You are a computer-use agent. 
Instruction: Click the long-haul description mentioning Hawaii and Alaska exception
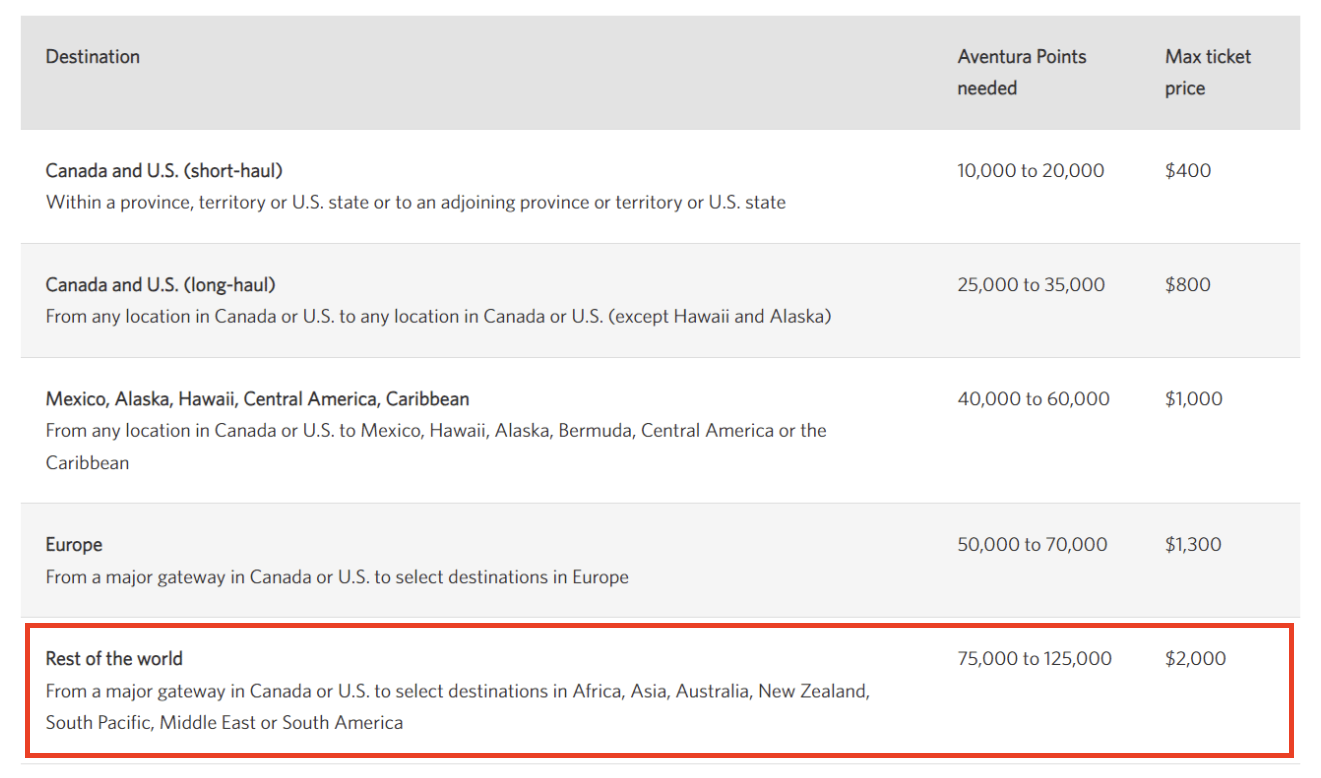pyautogui.click(x=438, y=317)
